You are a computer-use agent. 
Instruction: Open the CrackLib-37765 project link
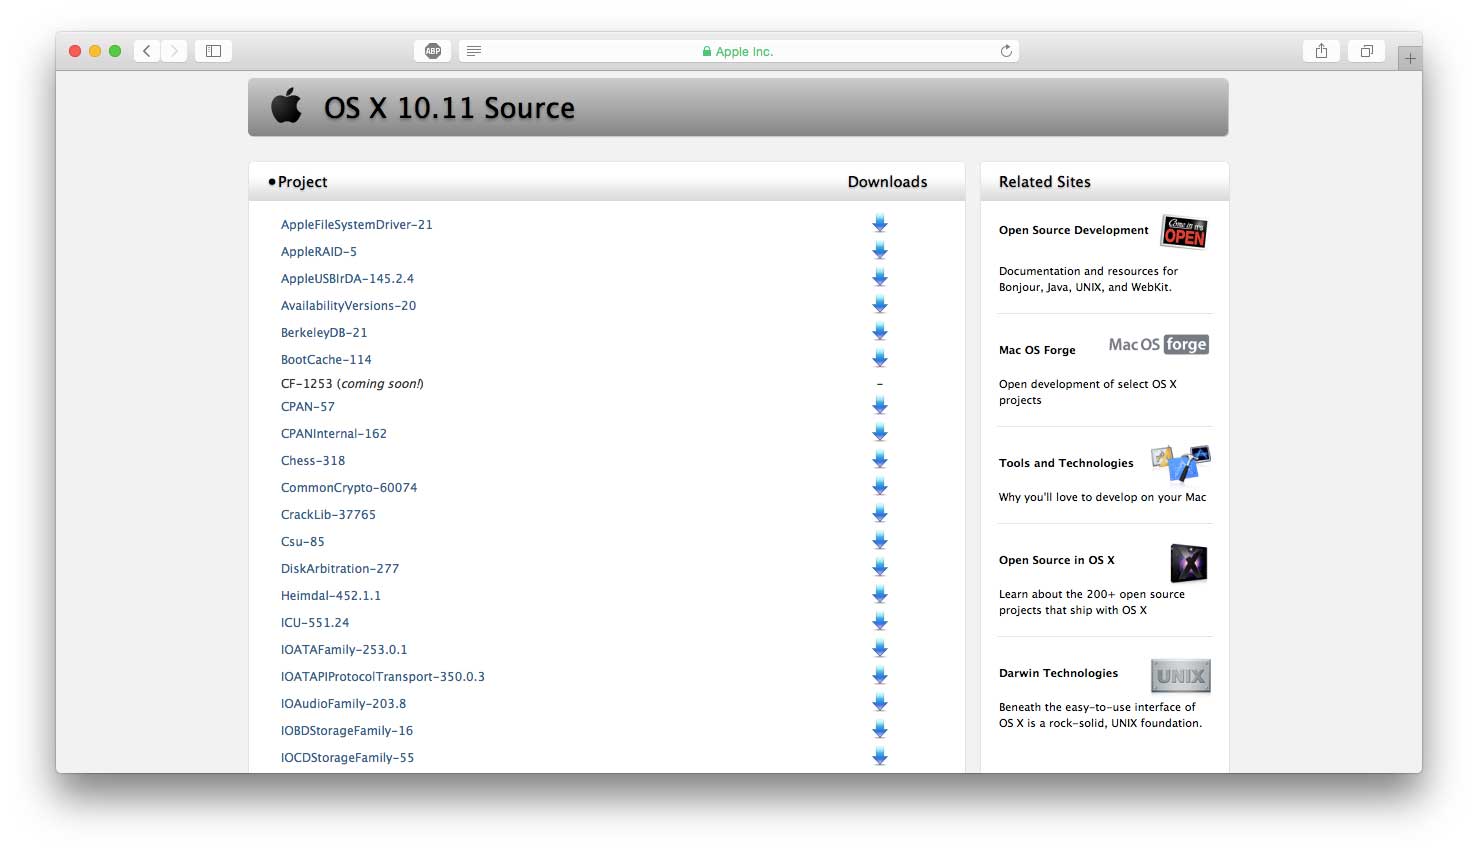(328, 515)
